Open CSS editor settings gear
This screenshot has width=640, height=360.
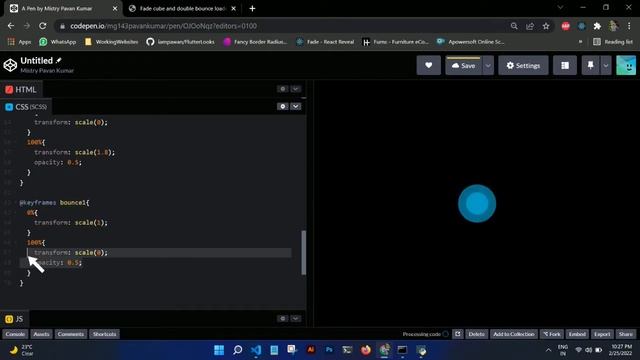pyautogui.click(x=282, y=107)
